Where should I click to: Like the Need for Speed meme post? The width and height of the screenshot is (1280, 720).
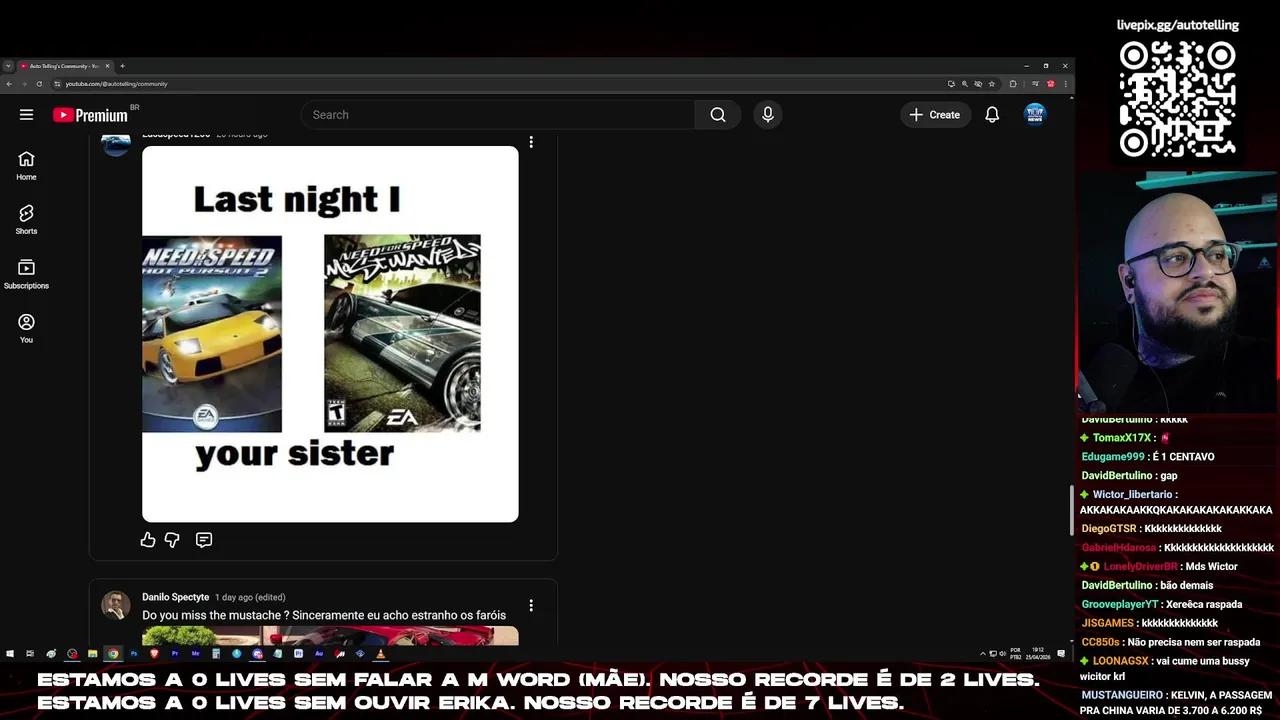(148, 540)
